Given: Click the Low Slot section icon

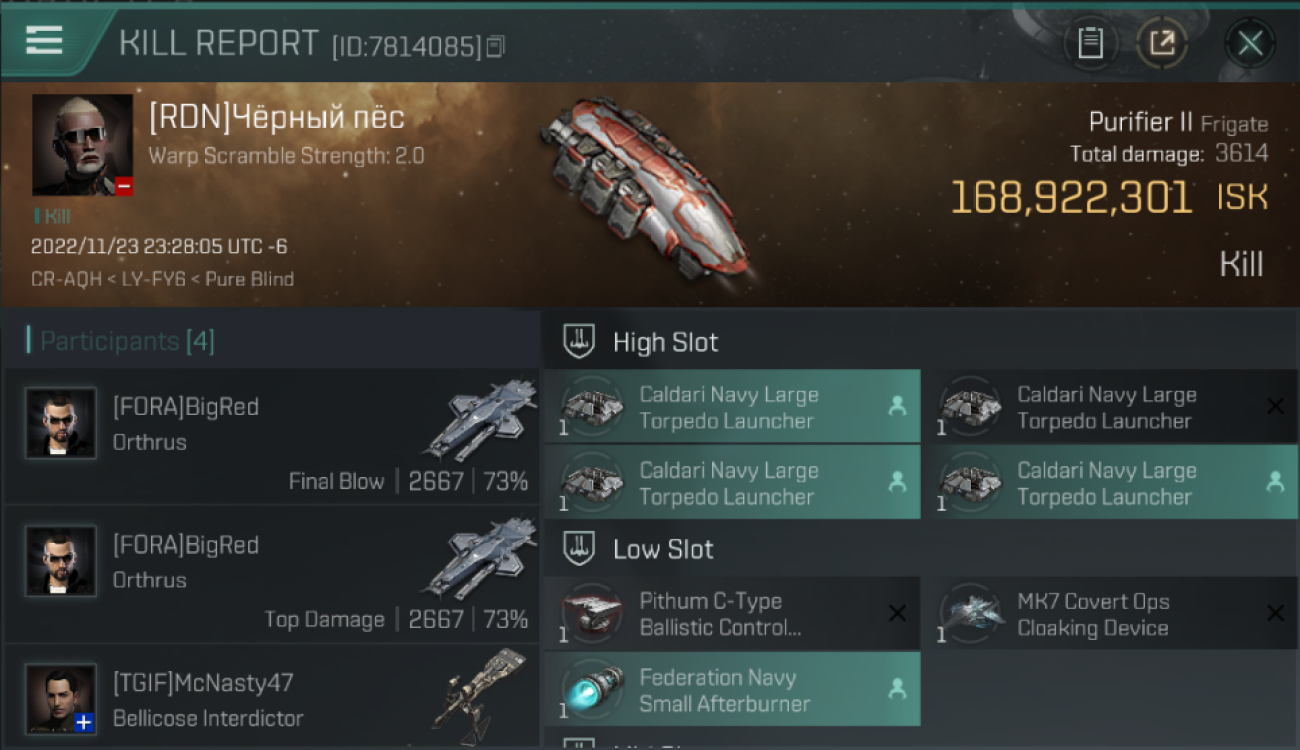Looking at the screenshot, I should click(x=581, y=548).
